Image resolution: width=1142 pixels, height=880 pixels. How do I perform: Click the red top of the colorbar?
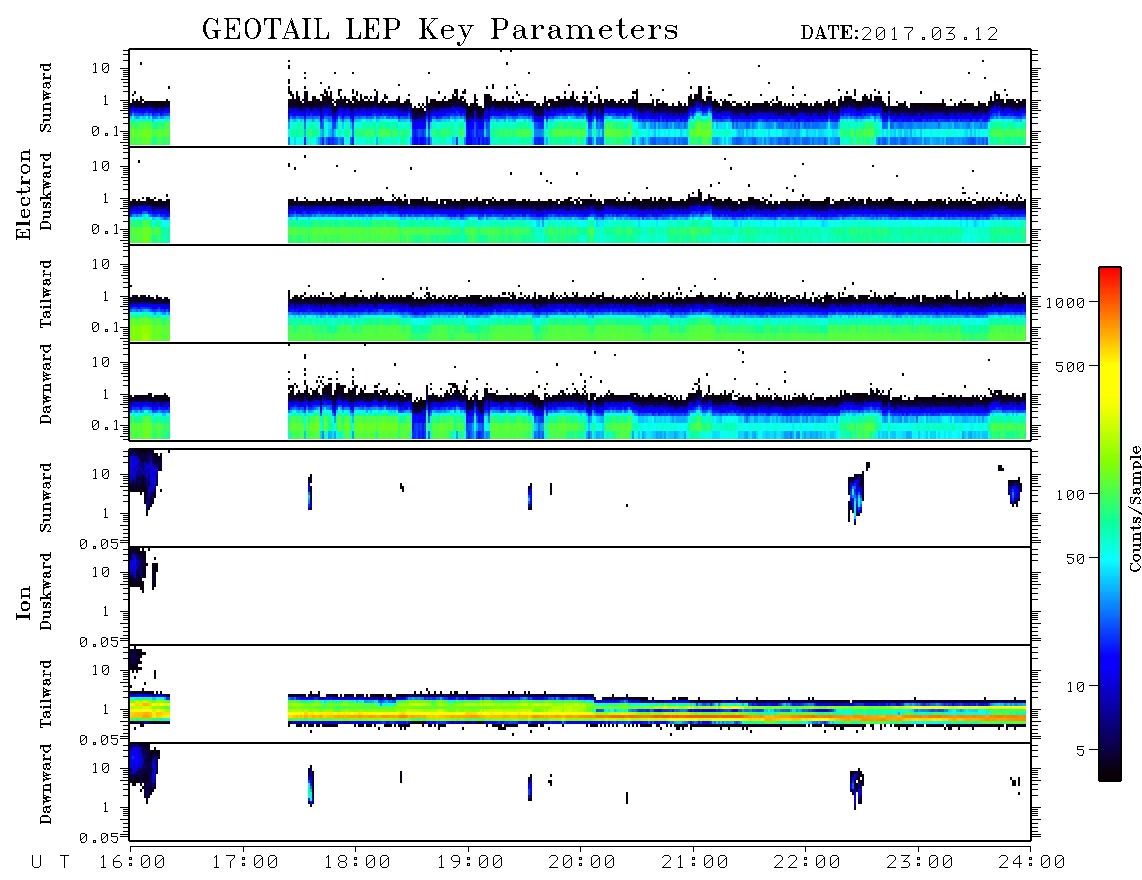click(x=1110, y=273)
